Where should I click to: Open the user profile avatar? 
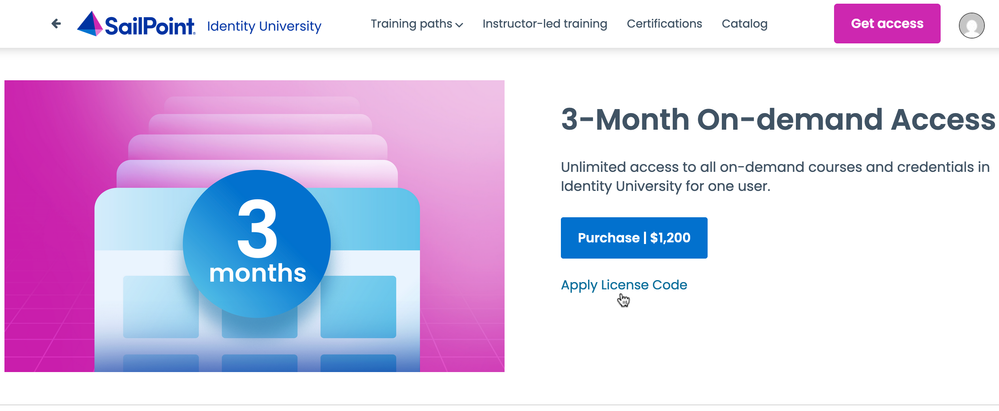[971, 25]
